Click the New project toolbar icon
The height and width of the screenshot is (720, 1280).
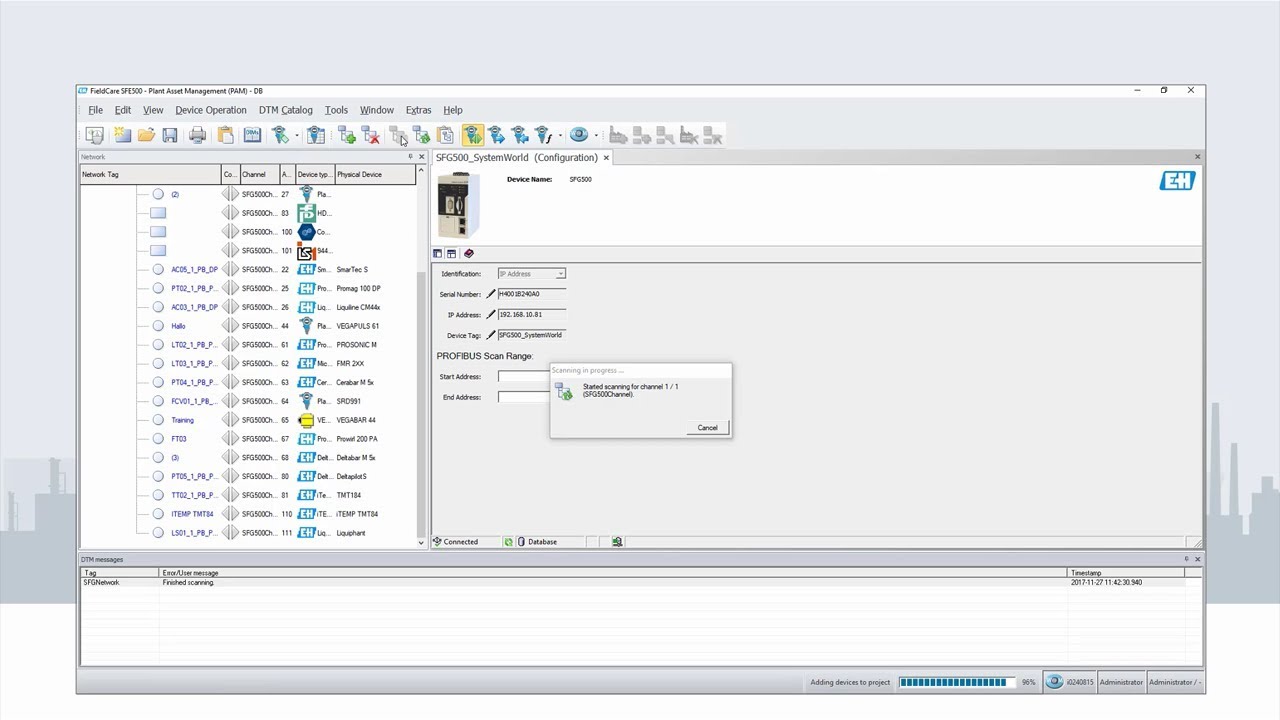click(122, 135)
